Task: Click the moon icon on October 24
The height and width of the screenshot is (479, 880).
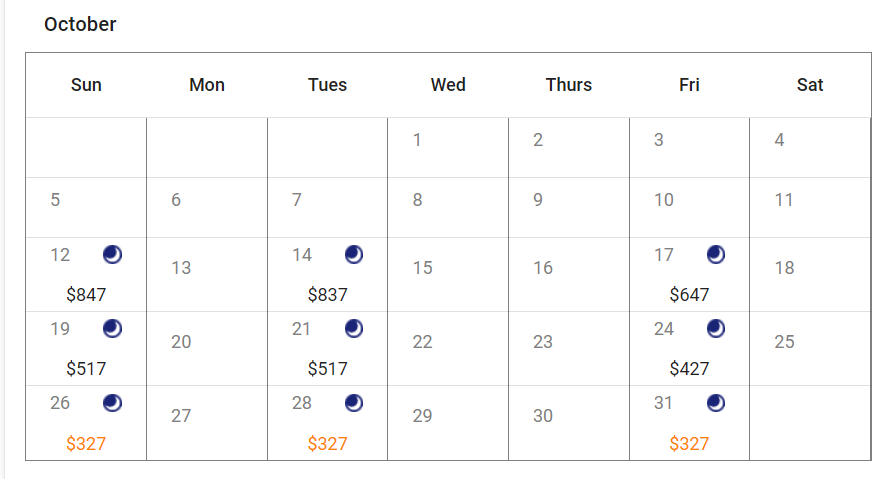Action: point(716,329)
